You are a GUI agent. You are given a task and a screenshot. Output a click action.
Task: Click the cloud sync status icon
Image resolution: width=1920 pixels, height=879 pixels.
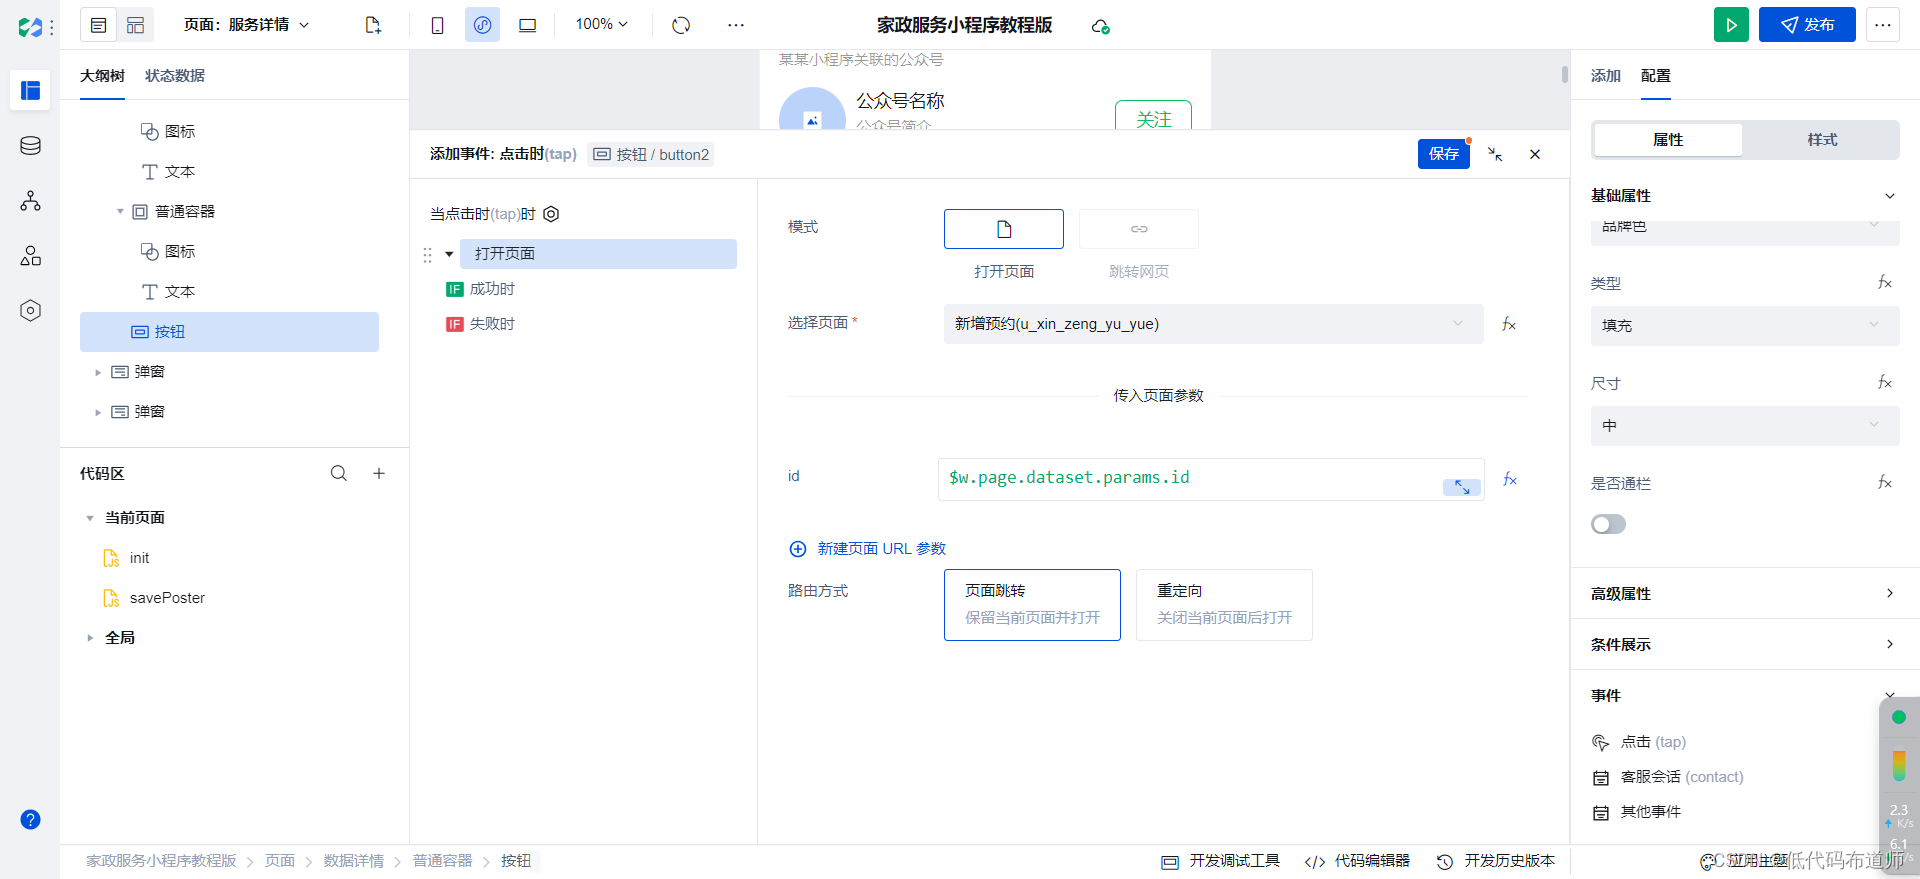click(1100, 26)
